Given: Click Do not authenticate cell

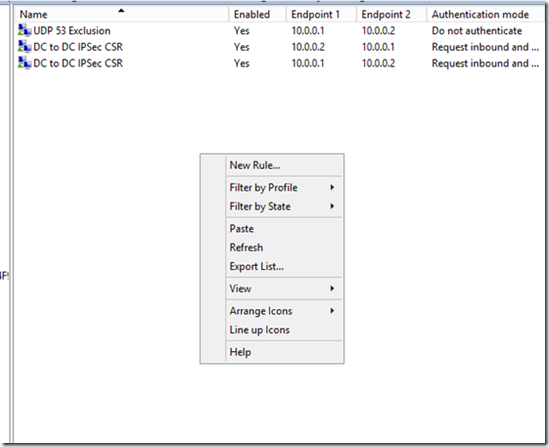Looking at the screenshot, I should (x=477, y=31).
